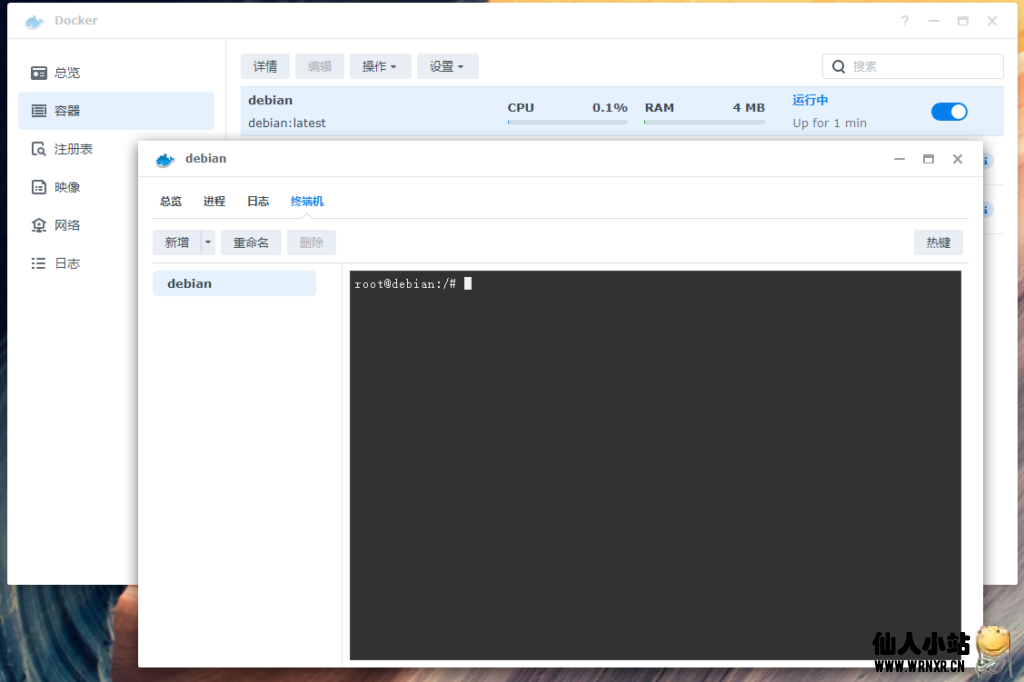Open 网络 network via its sidebar icon
This screenshot has width=1024, height=682.
[39, 225]
